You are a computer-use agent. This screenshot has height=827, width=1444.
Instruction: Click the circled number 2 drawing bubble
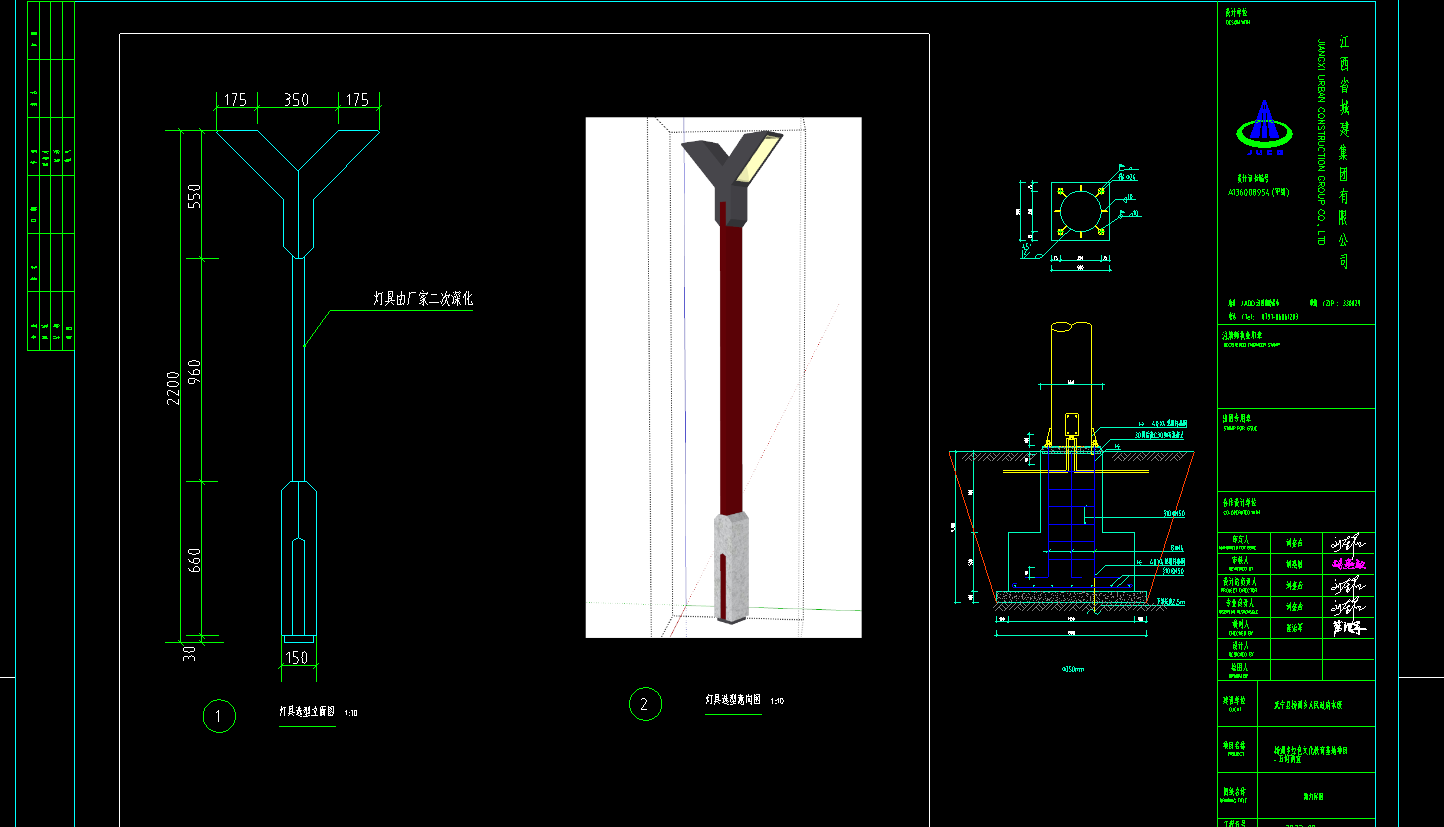(645, 704)
